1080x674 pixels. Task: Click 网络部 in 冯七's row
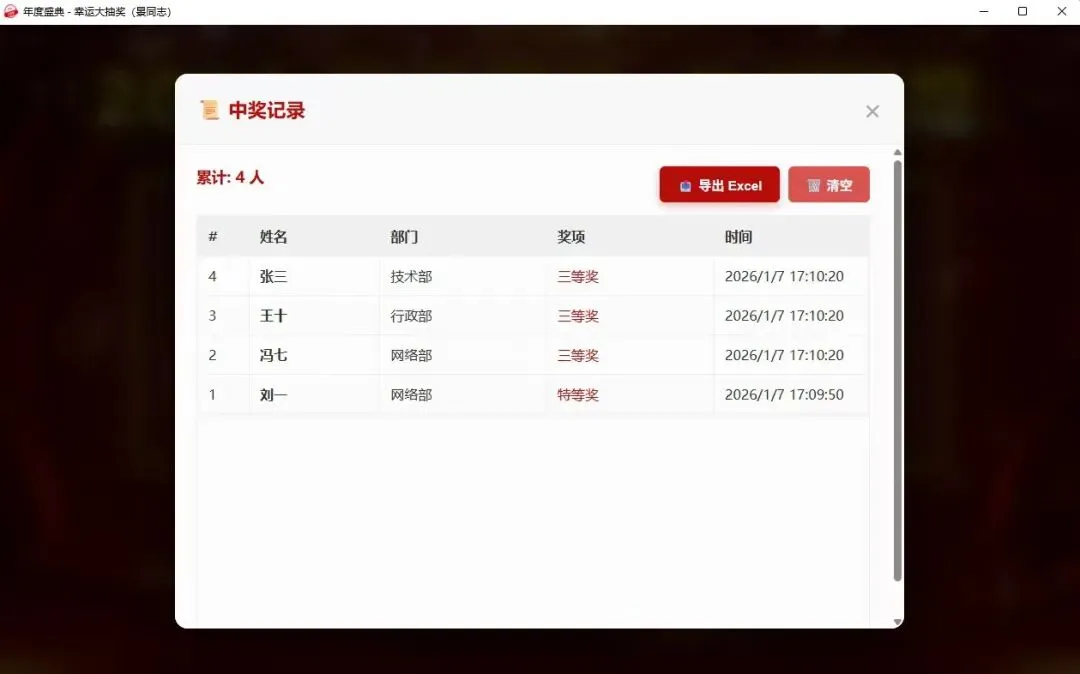[x=411, y=355]
